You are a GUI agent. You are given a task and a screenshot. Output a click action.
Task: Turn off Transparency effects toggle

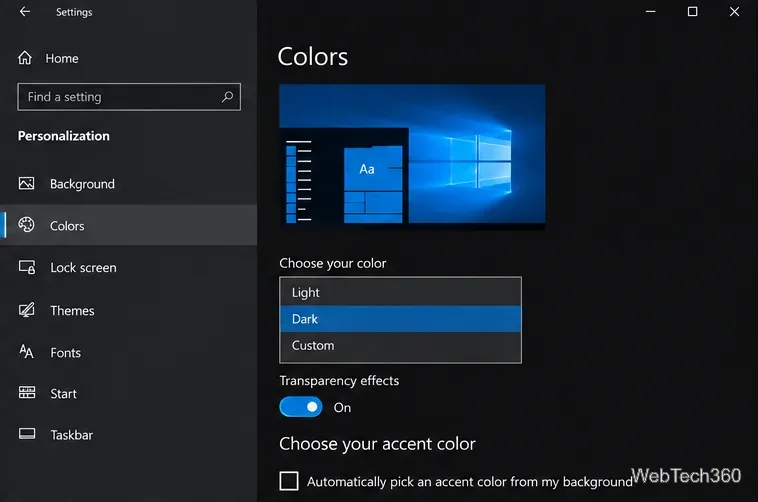pos(301,407)
